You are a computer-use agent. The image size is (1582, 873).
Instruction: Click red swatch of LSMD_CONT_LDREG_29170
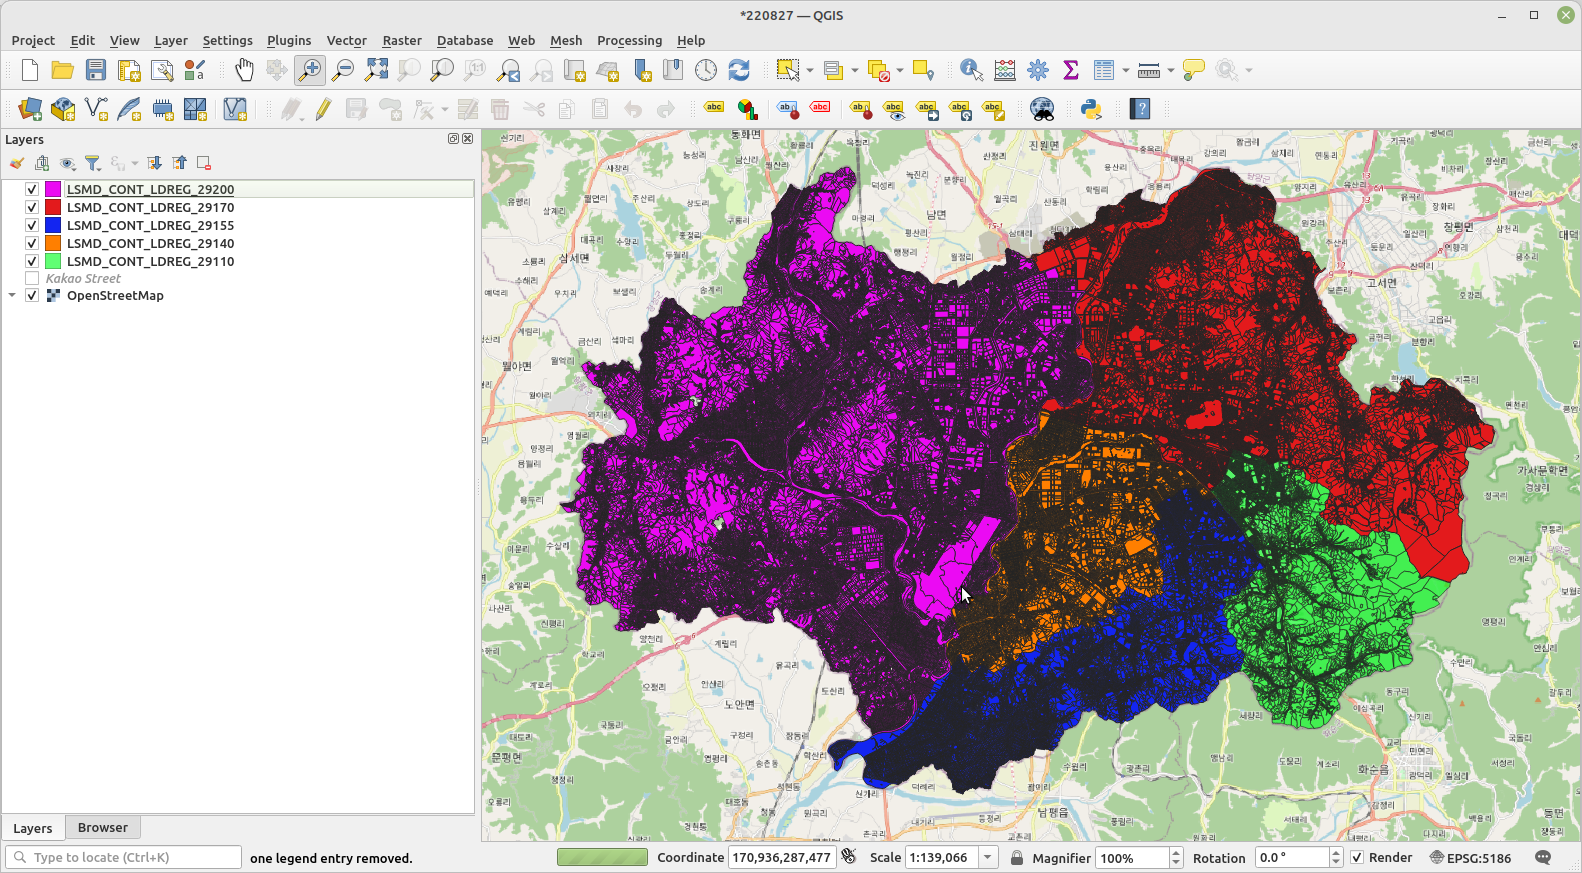tap(53, 207)
